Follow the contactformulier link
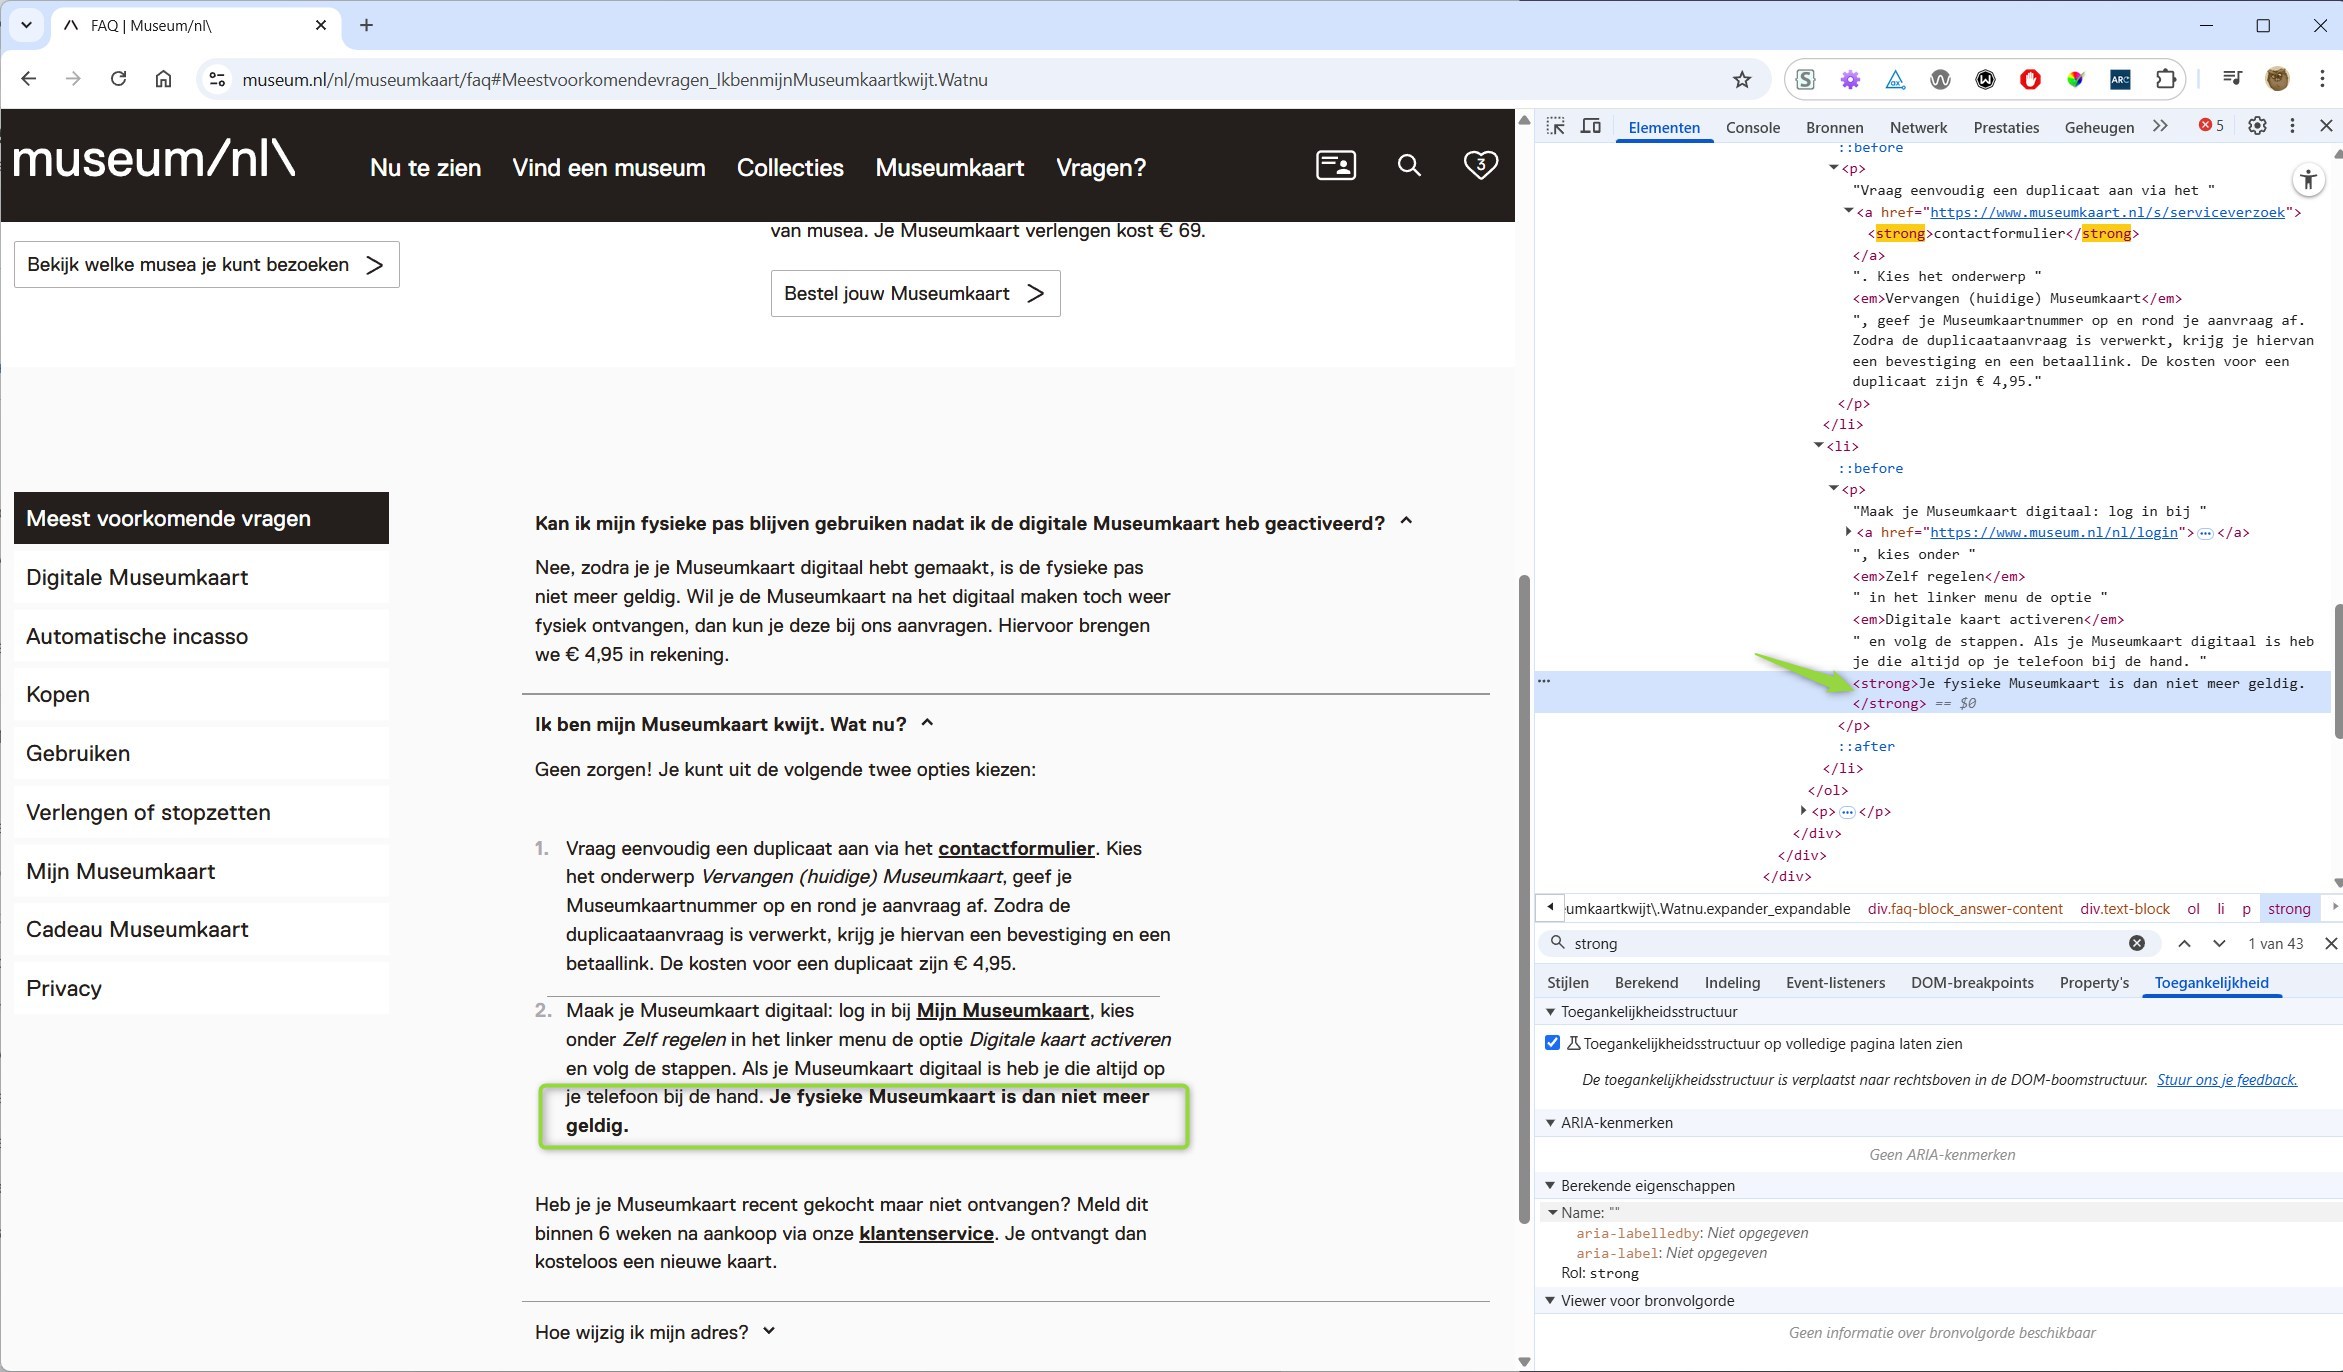Viewport: 2343px width, 1372px height. coord(1016,848)
